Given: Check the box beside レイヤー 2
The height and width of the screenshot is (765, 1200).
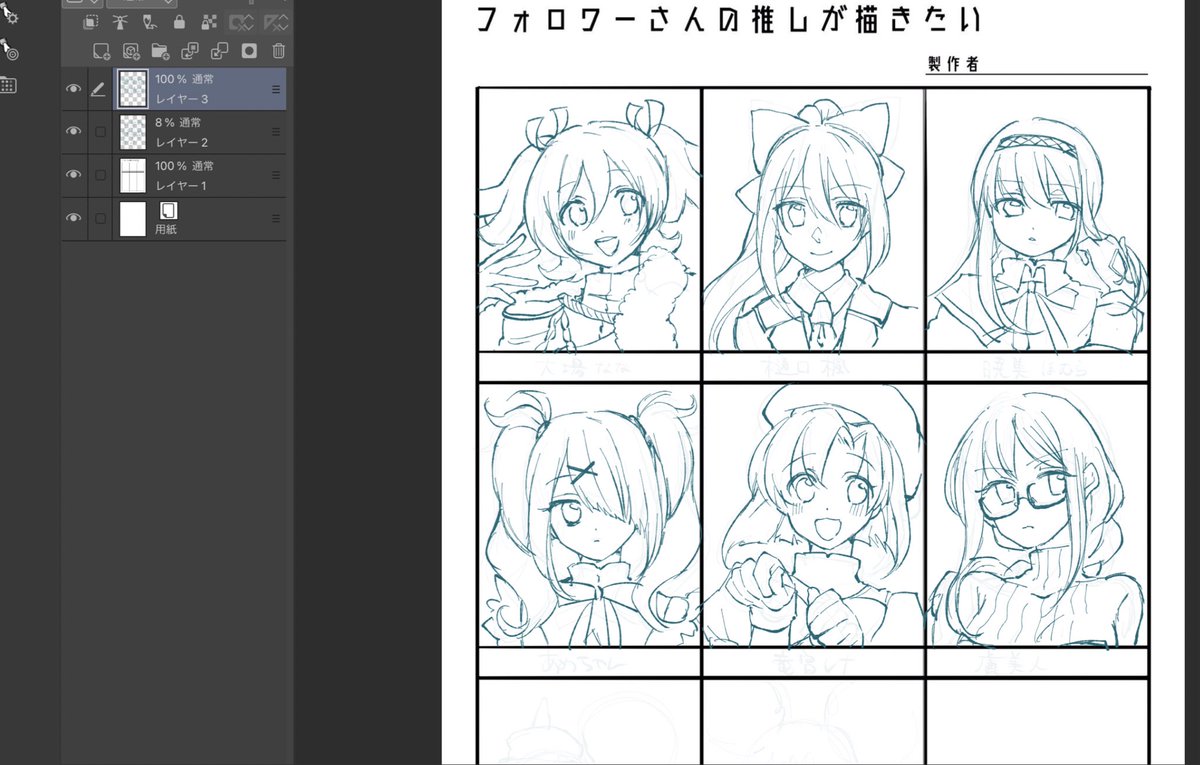Looking at the screenshot, I should (99, 132).
